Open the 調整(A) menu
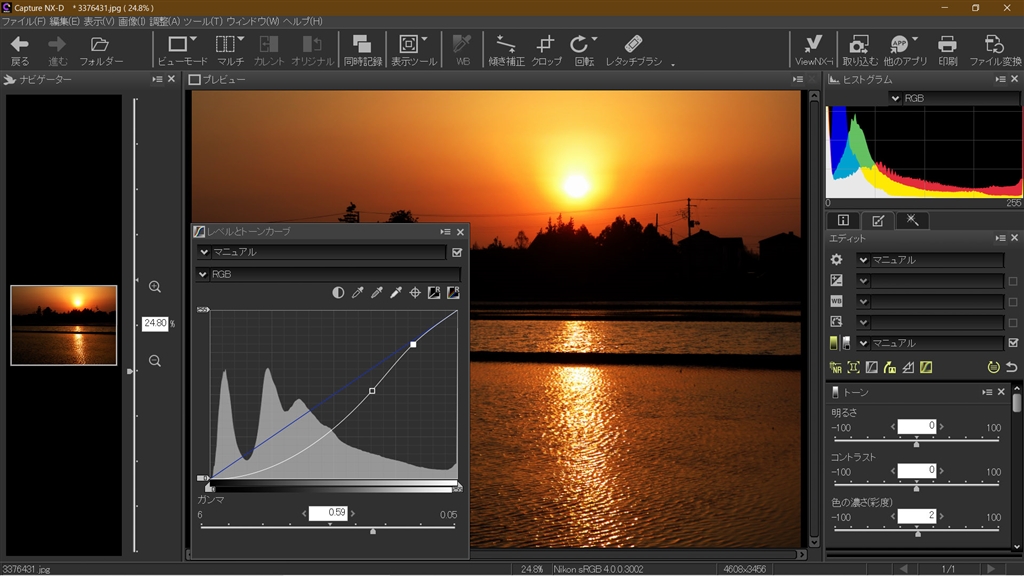 (165, 21)
